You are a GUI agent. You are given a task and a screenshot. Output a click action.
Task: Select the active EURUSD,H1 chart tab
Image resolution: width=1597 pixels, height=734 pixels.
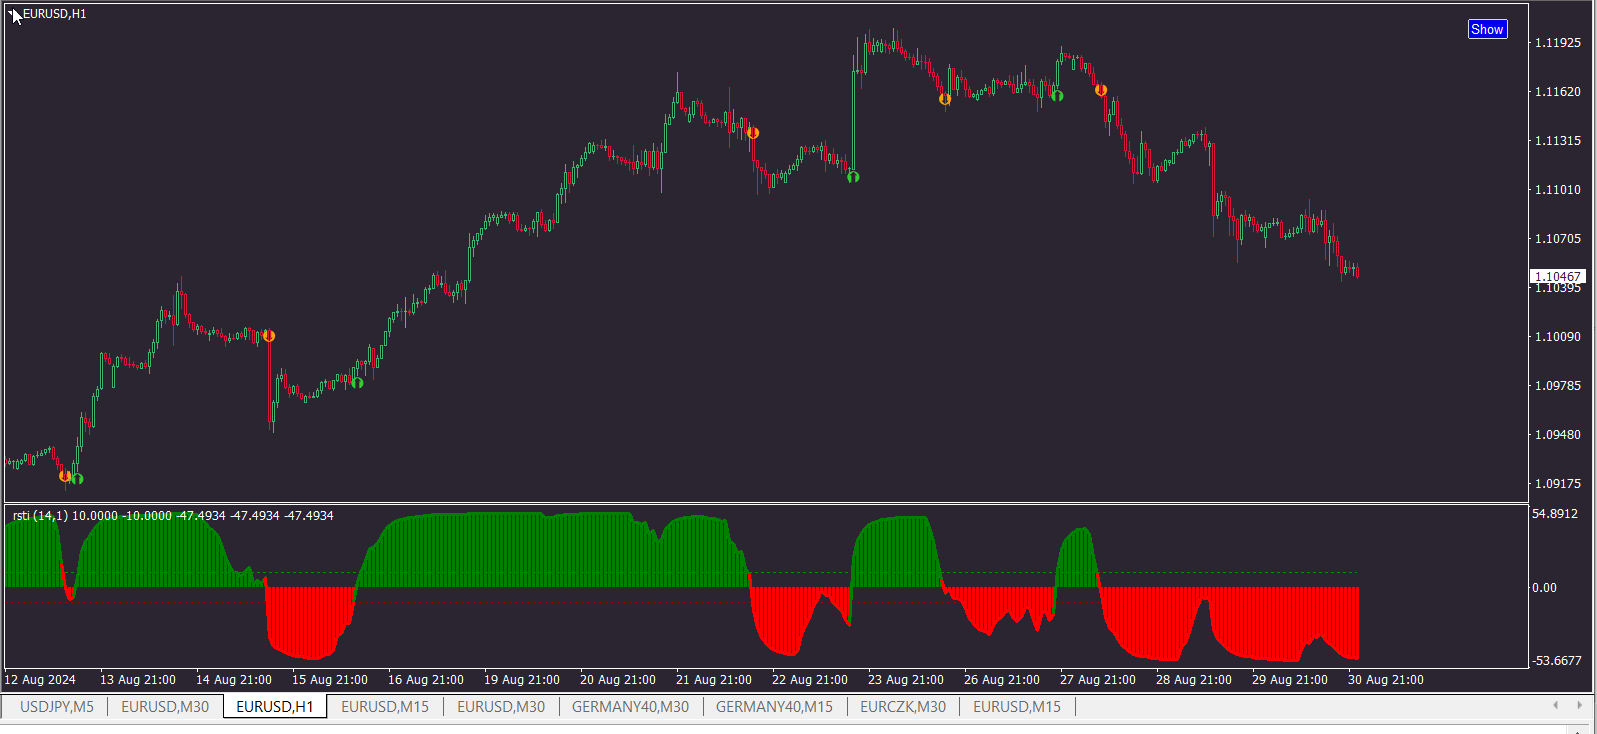[275, 707]
